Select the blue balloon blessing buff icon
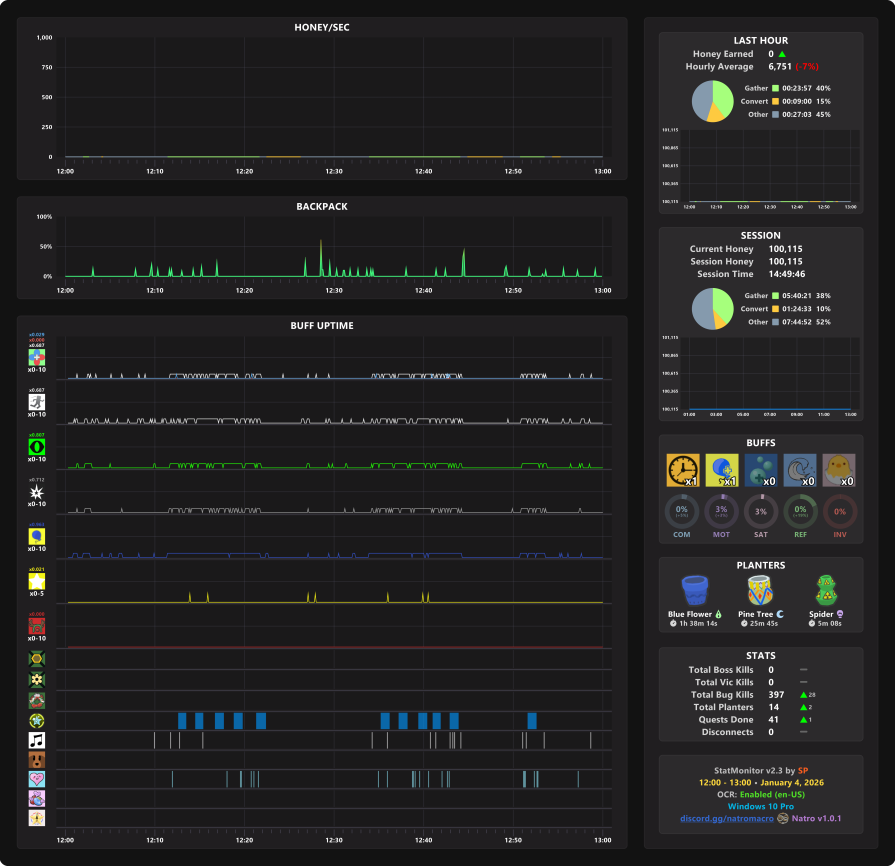The width and height of the screenshot is (895, 866). 721,470
